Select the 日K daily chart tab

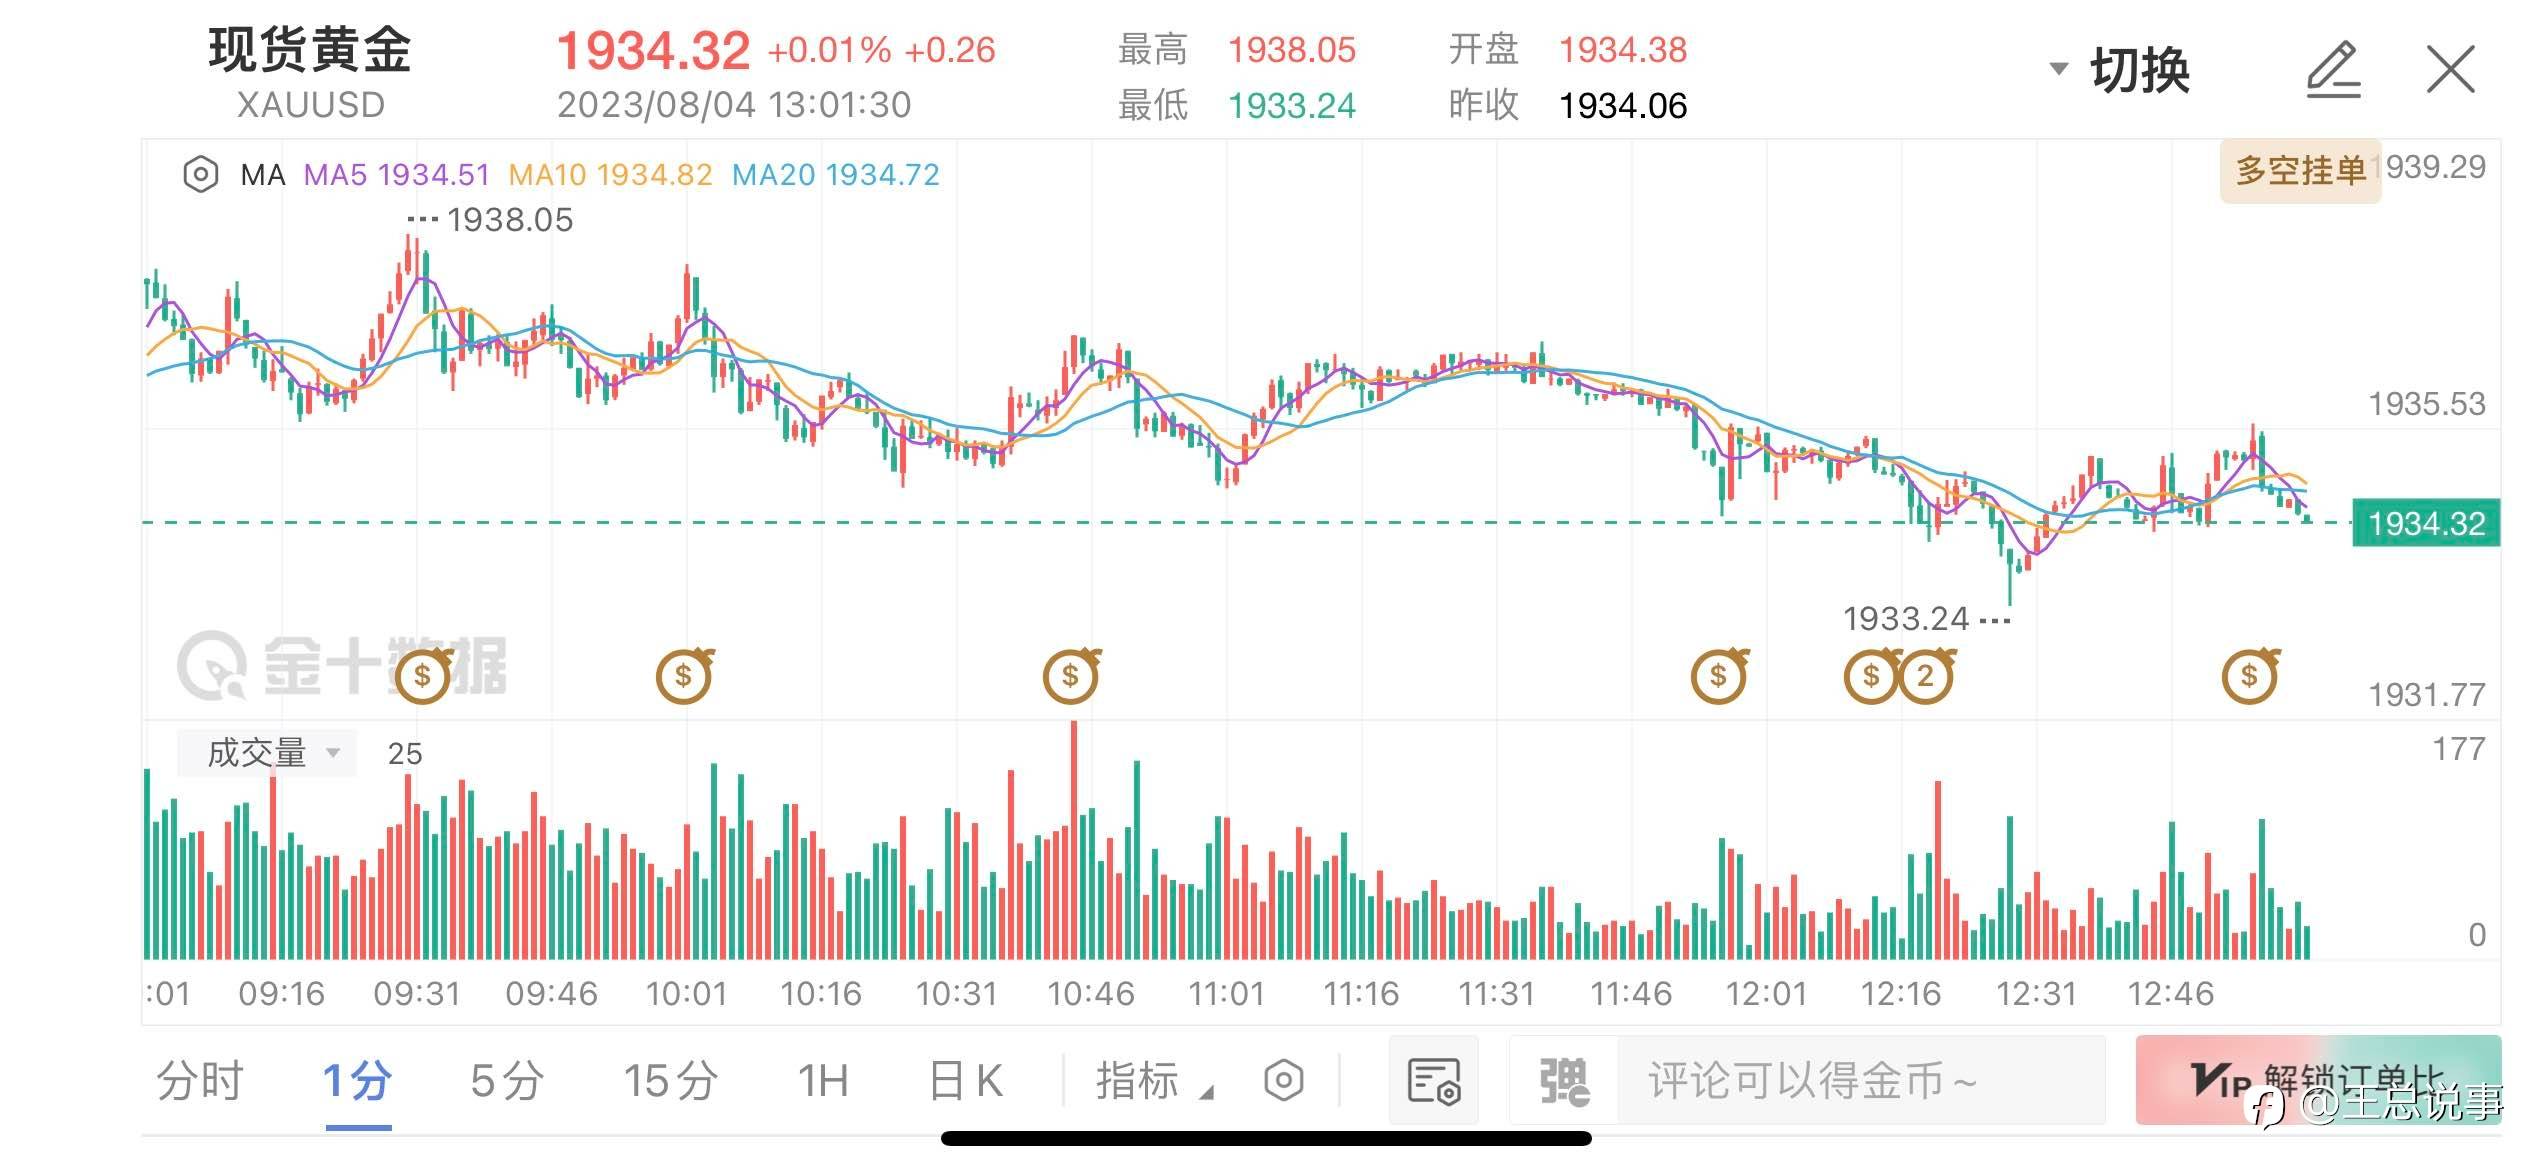pos(965,1081)
